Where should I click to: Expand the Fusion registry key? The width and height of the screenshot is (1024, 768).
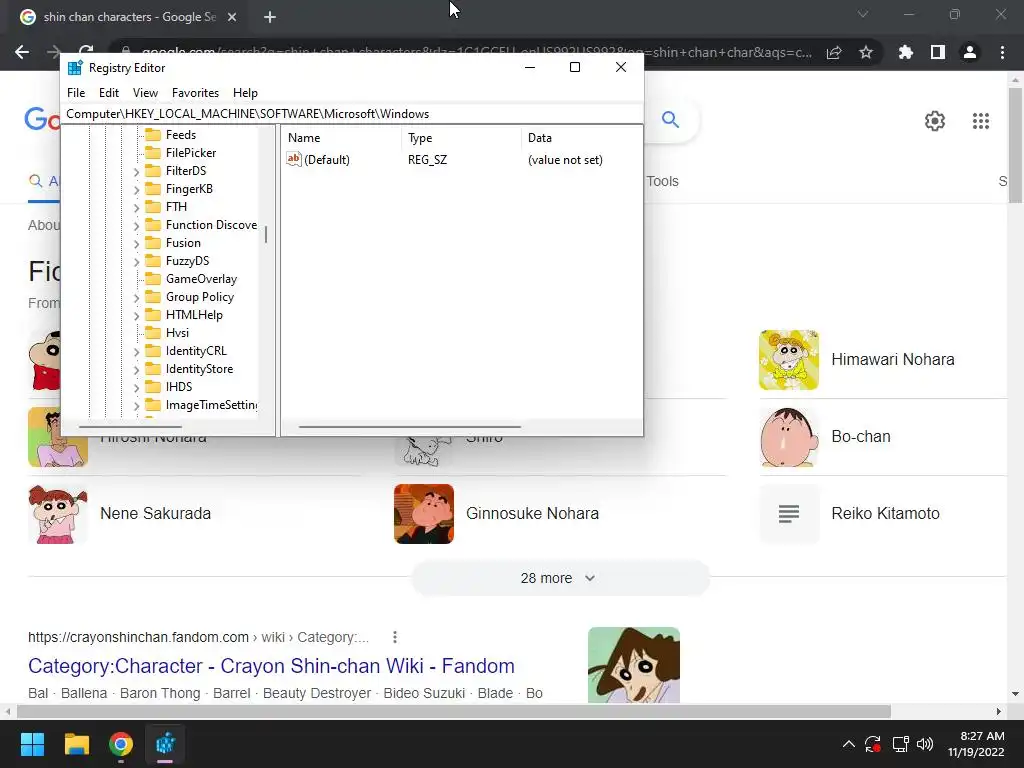click(136, 243)
